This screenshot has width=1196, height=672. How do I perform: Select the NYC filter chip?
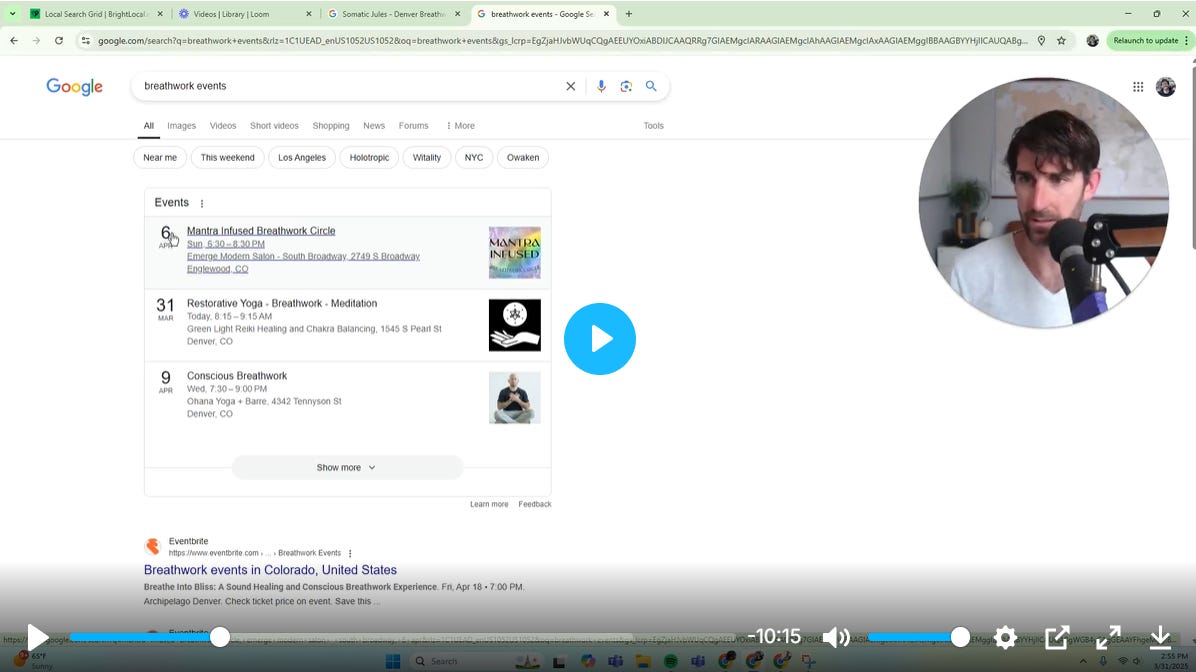point(474,158)
